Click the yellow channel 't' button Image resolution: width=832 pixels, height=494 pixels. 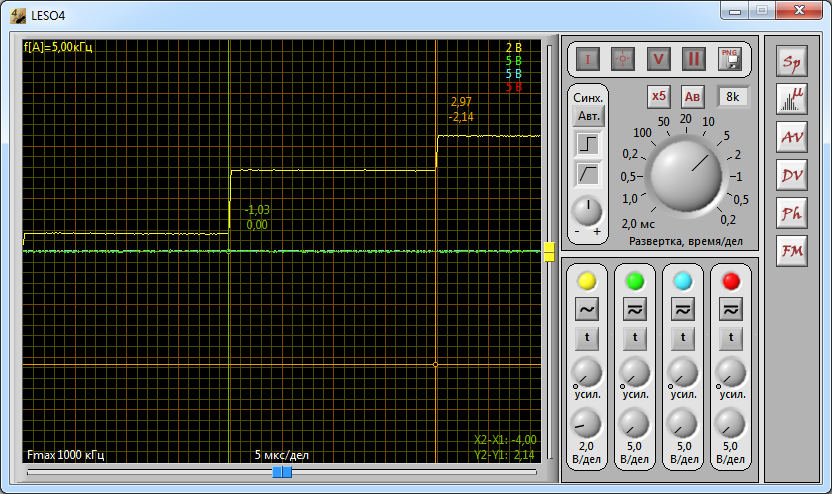pos(587,338)
